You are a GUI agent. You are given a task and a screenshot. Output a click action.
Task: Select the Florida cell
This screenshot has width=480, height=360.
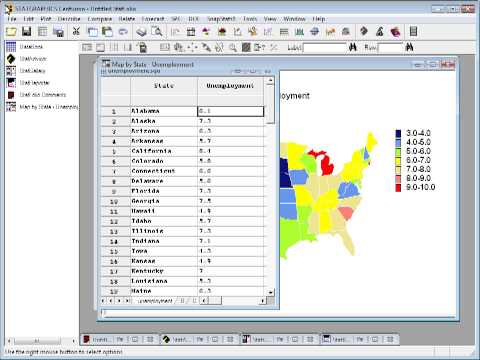click(x=164, y=191)
